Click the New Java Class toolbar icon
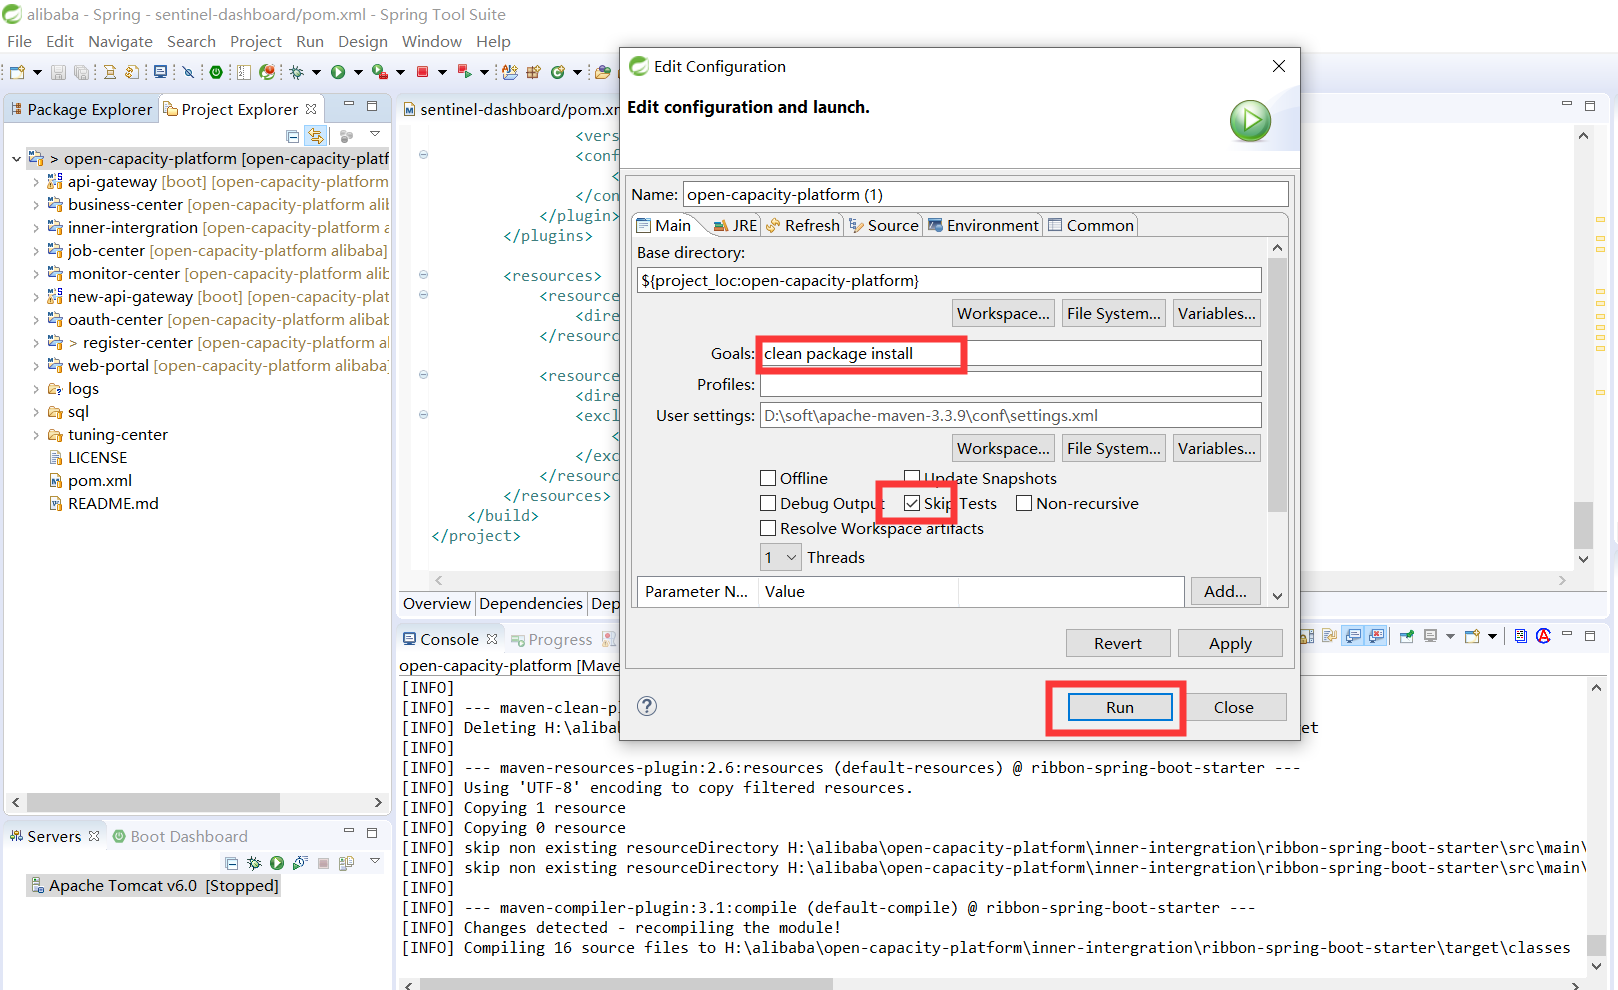Image resolution: width=1618 pixels, height=990 pixels. (x=558, y=72)
